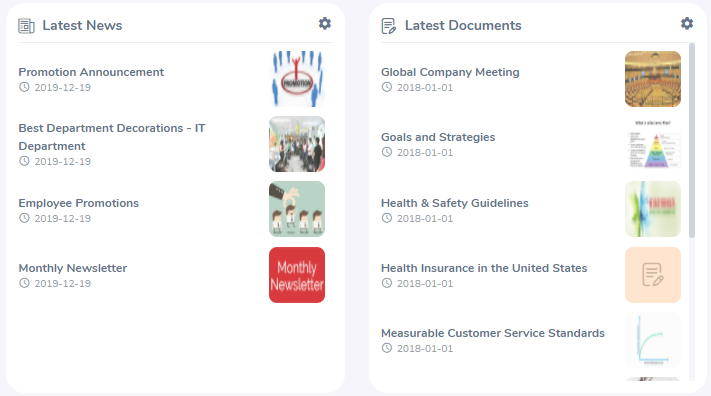Open the Latest News settings gear
The height and width of the screenshot is (396, 711).
[x=325, y=24]
